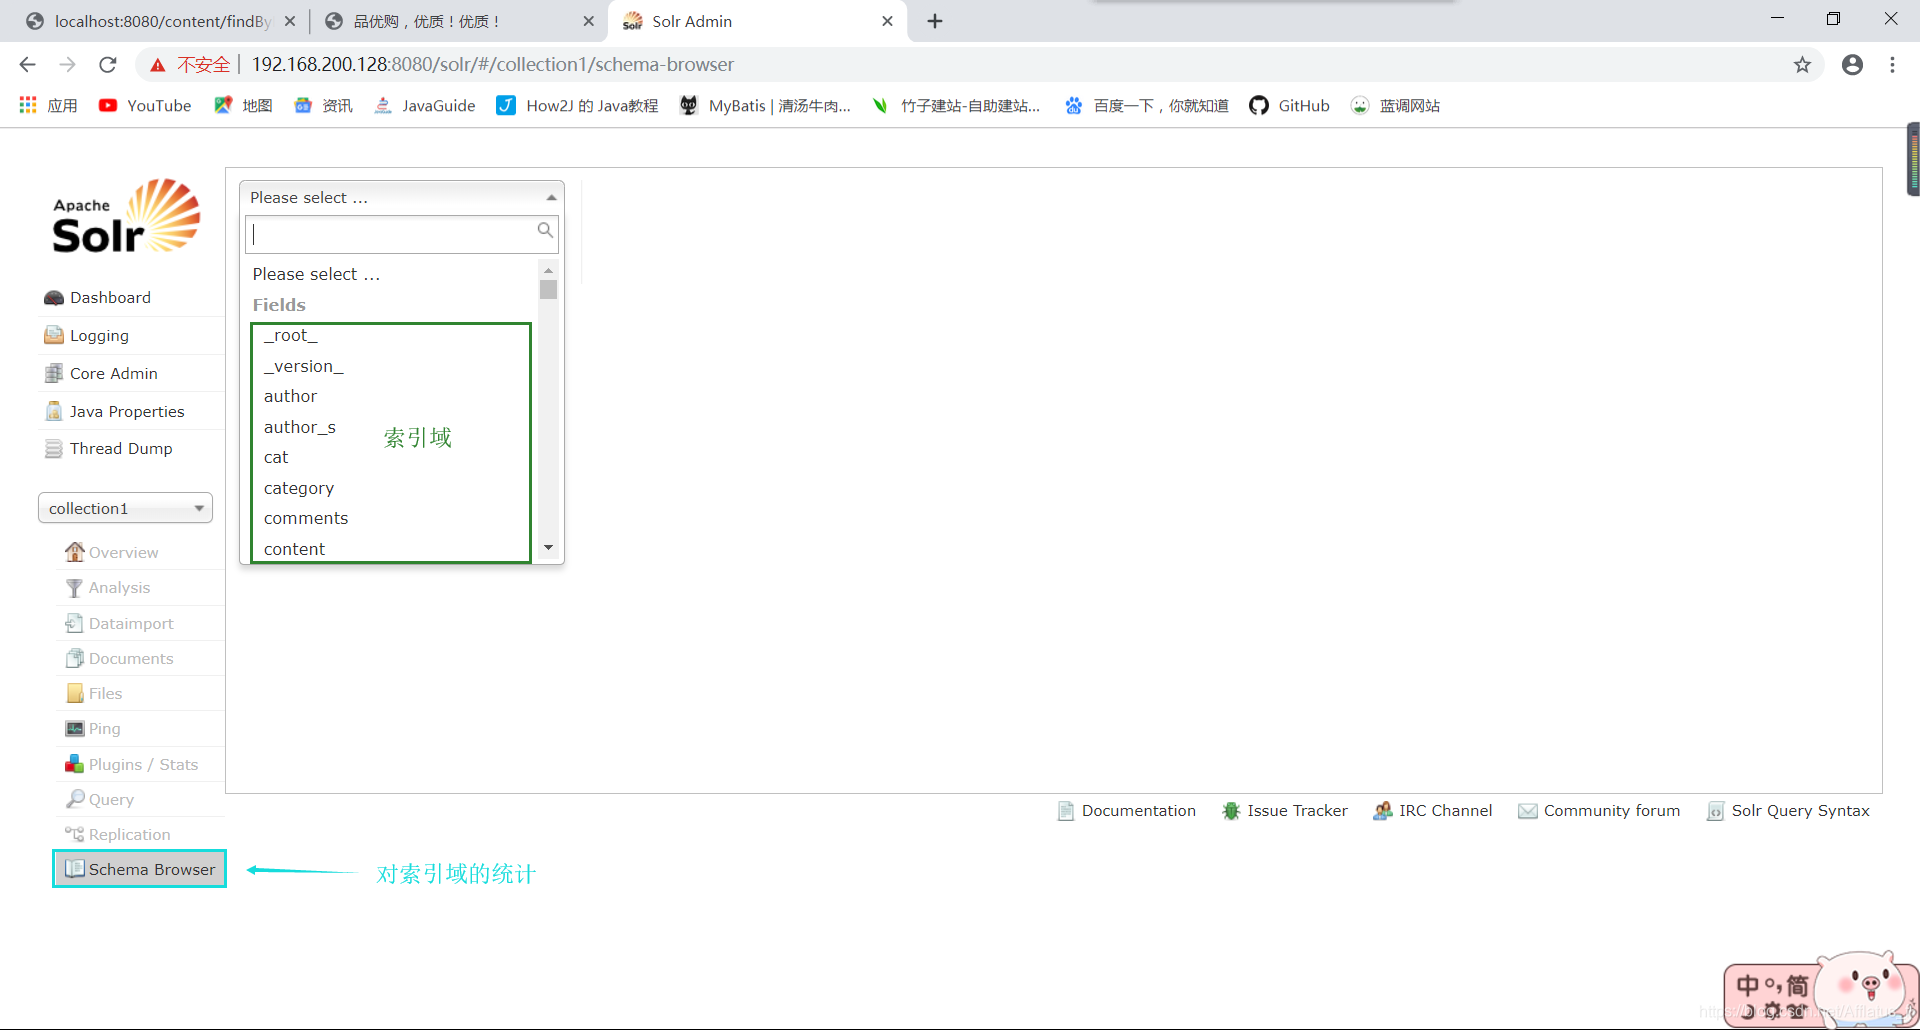Image resolution: width=1920 pixels, height=1030 pixels.
Task: Open the YouTube bookmark
Action: coord(145,106)
